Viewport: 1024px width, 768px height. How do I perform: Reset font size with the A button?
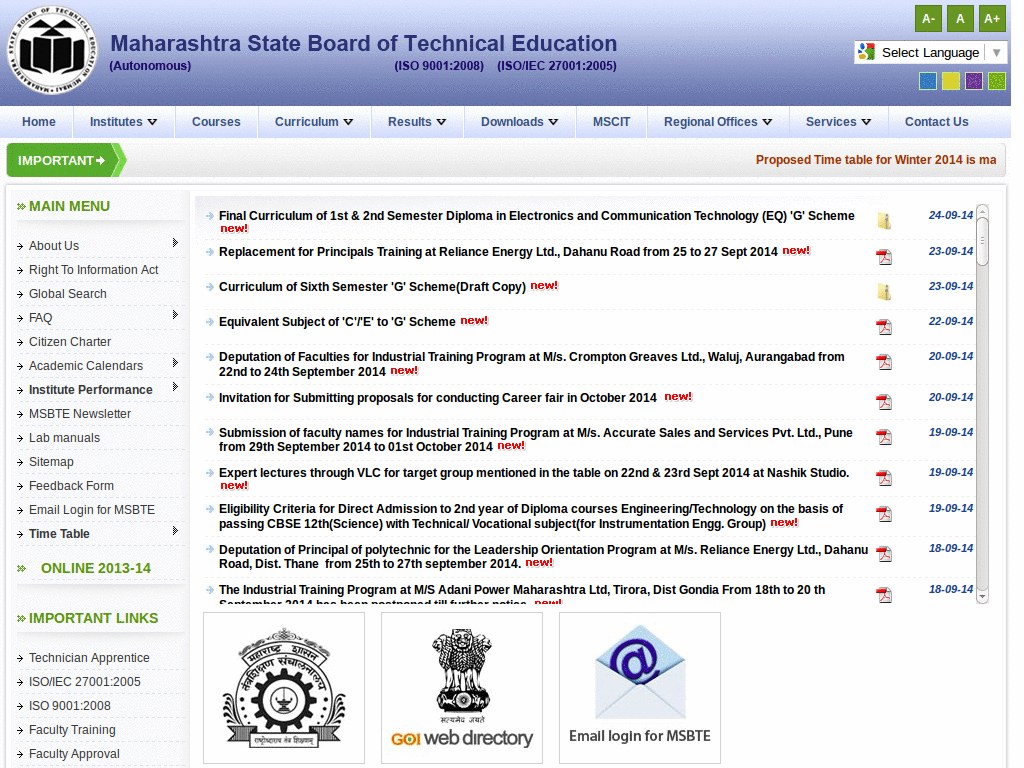[x=960, y=18]
